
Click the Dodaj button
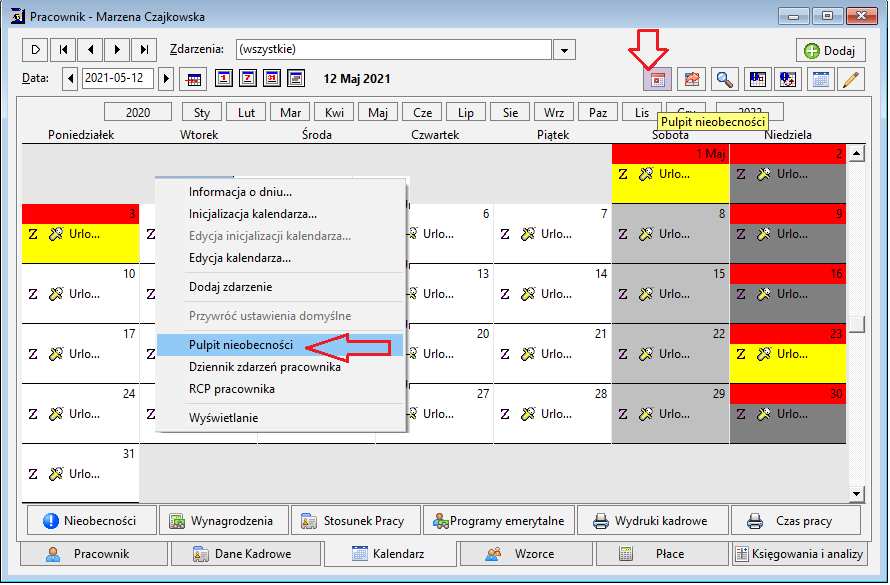830,50
